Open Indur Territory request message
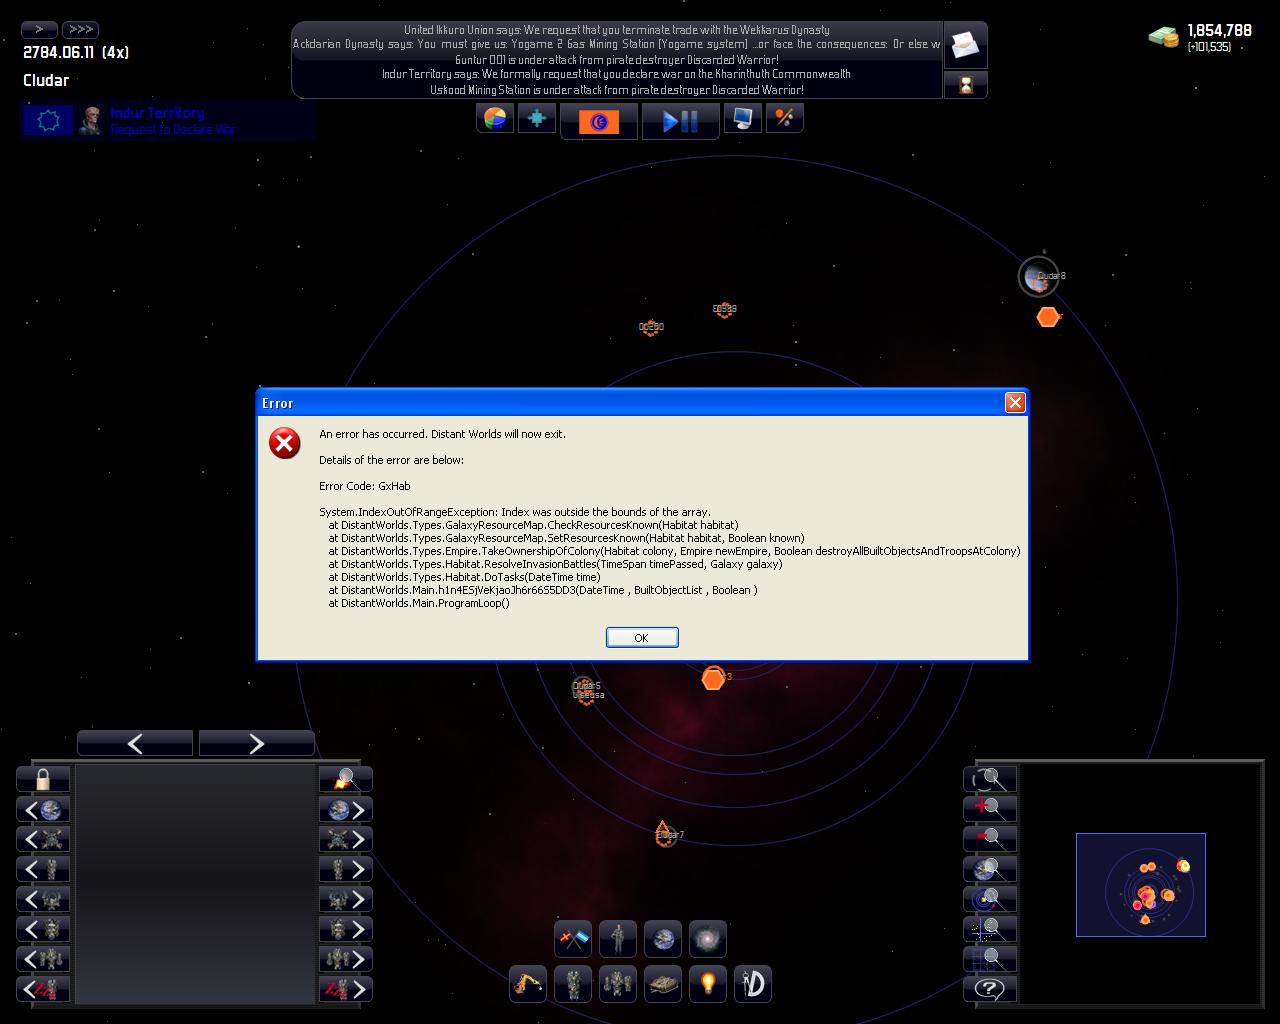The image size is (1280, 1024). tap(168, 121)
